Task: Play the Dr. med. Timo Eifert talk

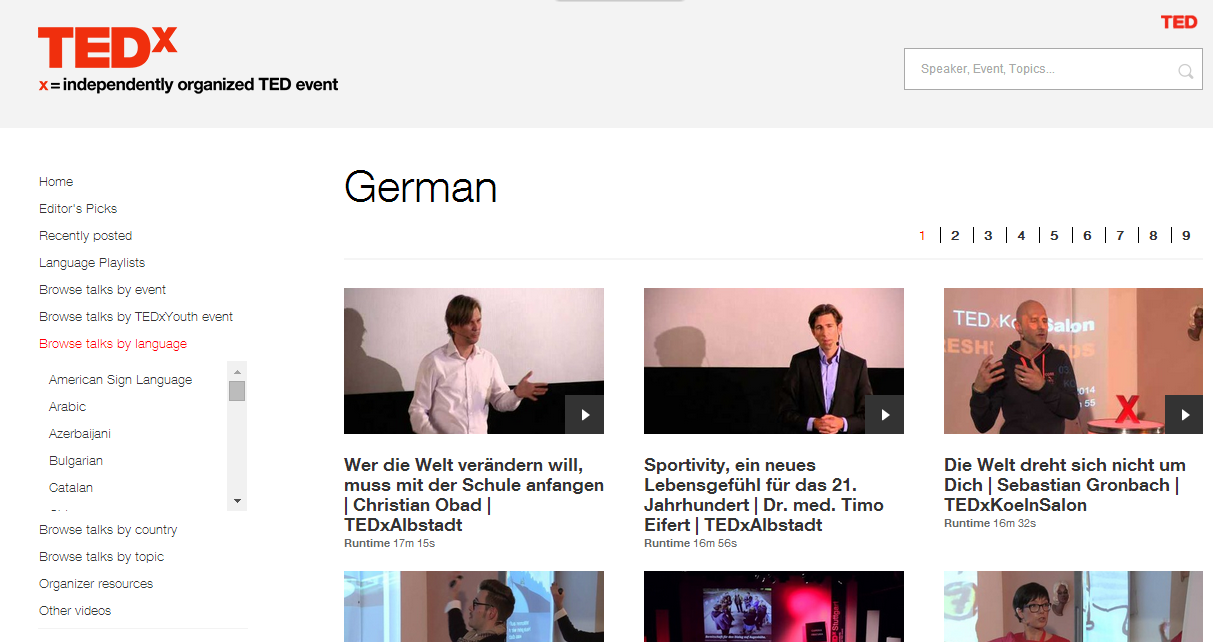Action: pyautogui.click(x=885, y=415)
